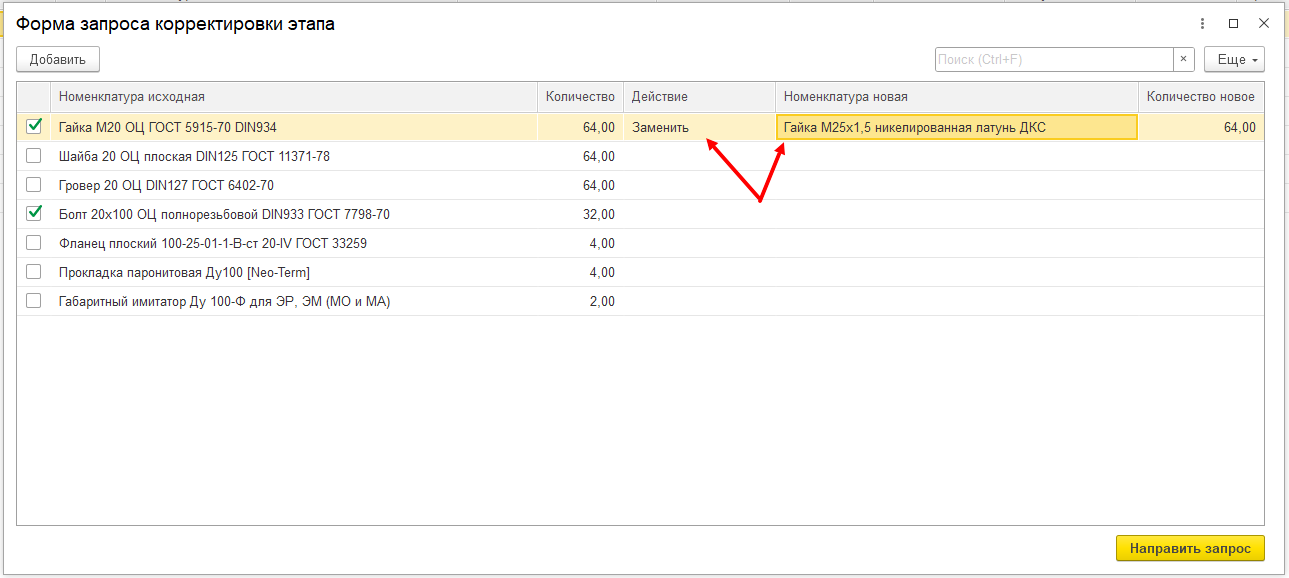Tick the checkbox for Гровер 20 ОЦ
The width and height of the screenshot is (1289, 578).
pyautogui.click(x=34, y=185)
